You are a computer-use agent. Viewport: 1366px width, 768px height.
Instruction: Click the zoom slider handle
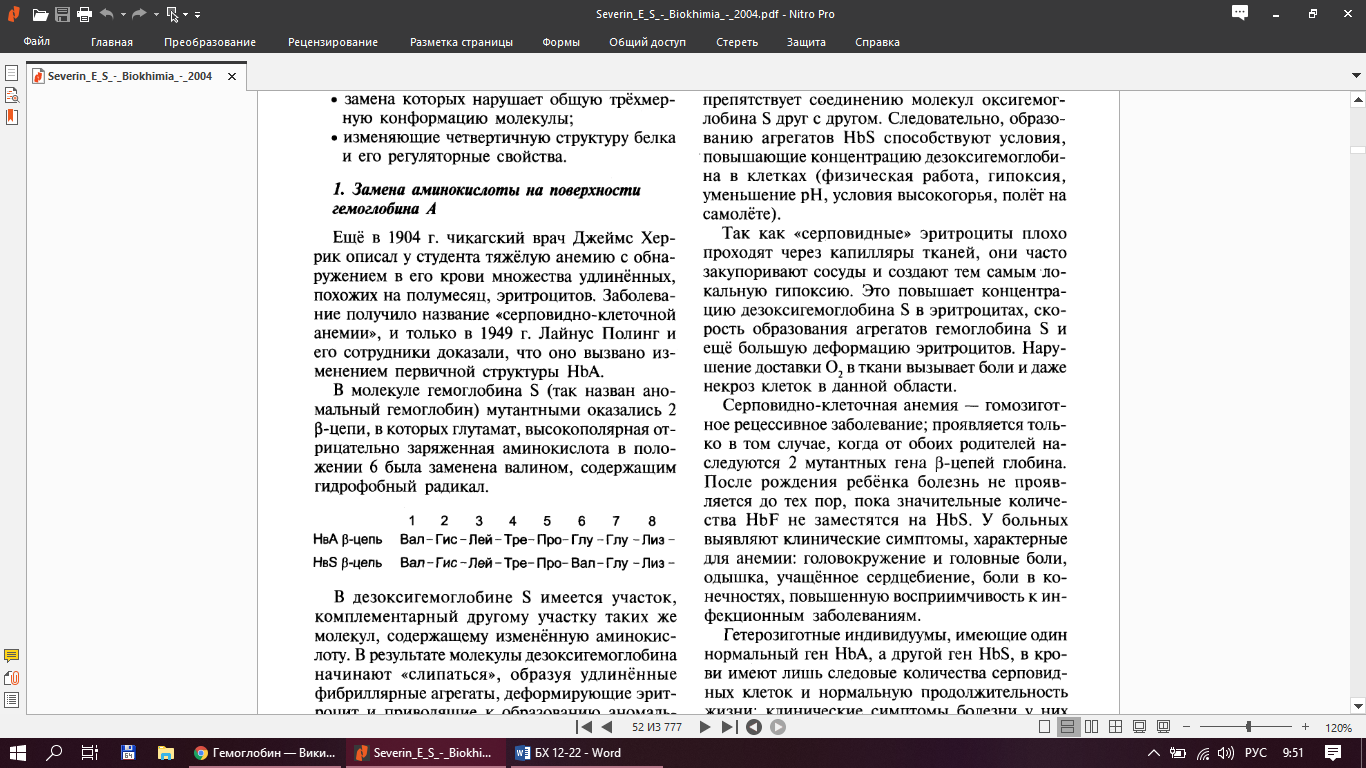coord(1248,727)
